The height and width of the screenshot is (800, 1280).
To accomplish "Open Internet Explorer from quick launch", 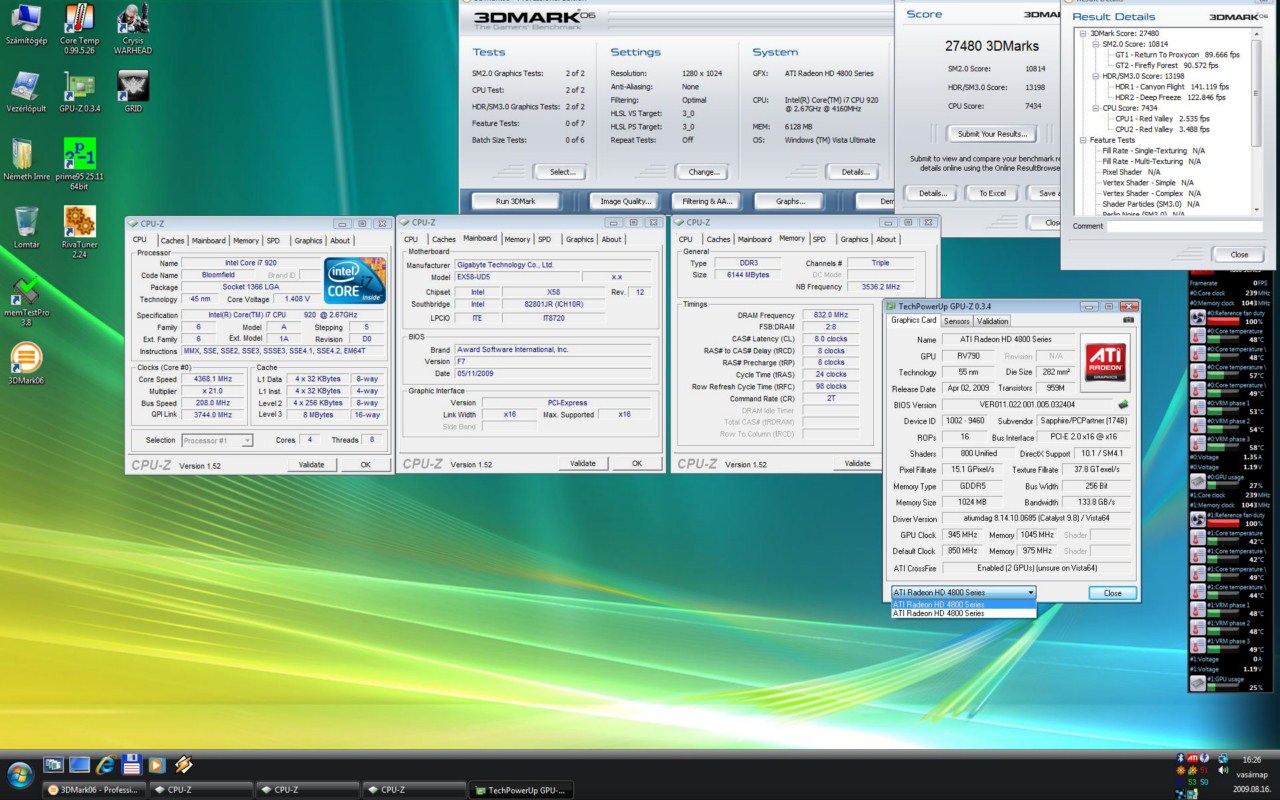I will pos(105,766).
